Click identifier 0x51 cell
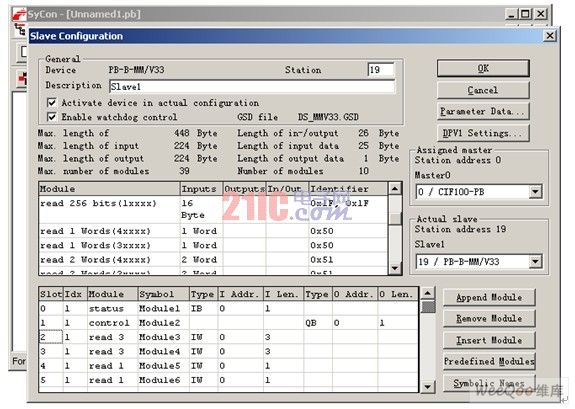The width and height of the screenshot is (575, 409). coord(348,259)
